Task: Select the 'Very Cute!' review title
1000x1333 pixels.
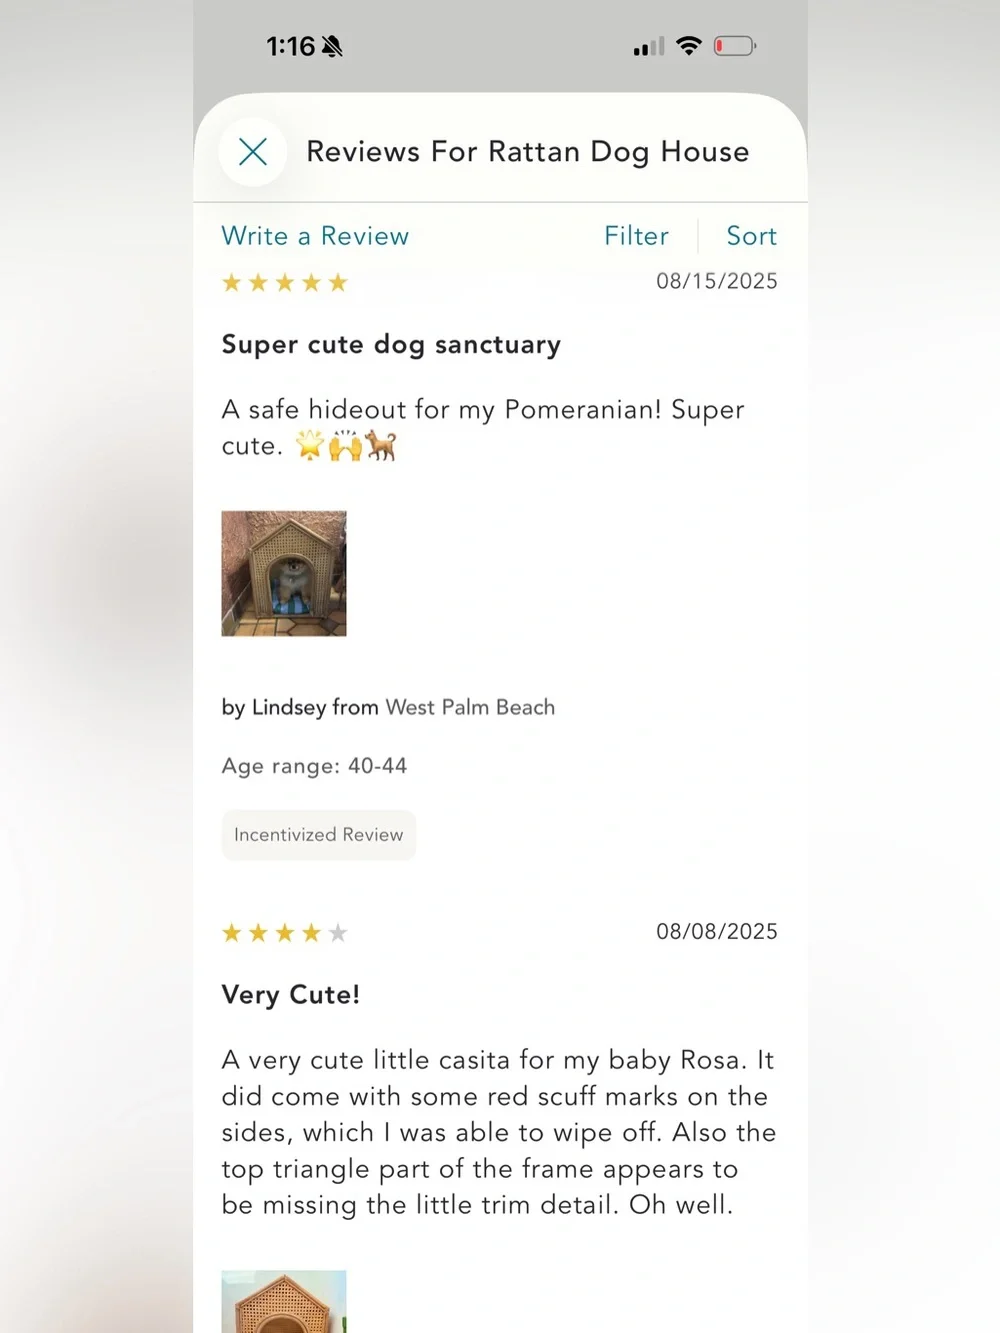Action: coord(290,995)
